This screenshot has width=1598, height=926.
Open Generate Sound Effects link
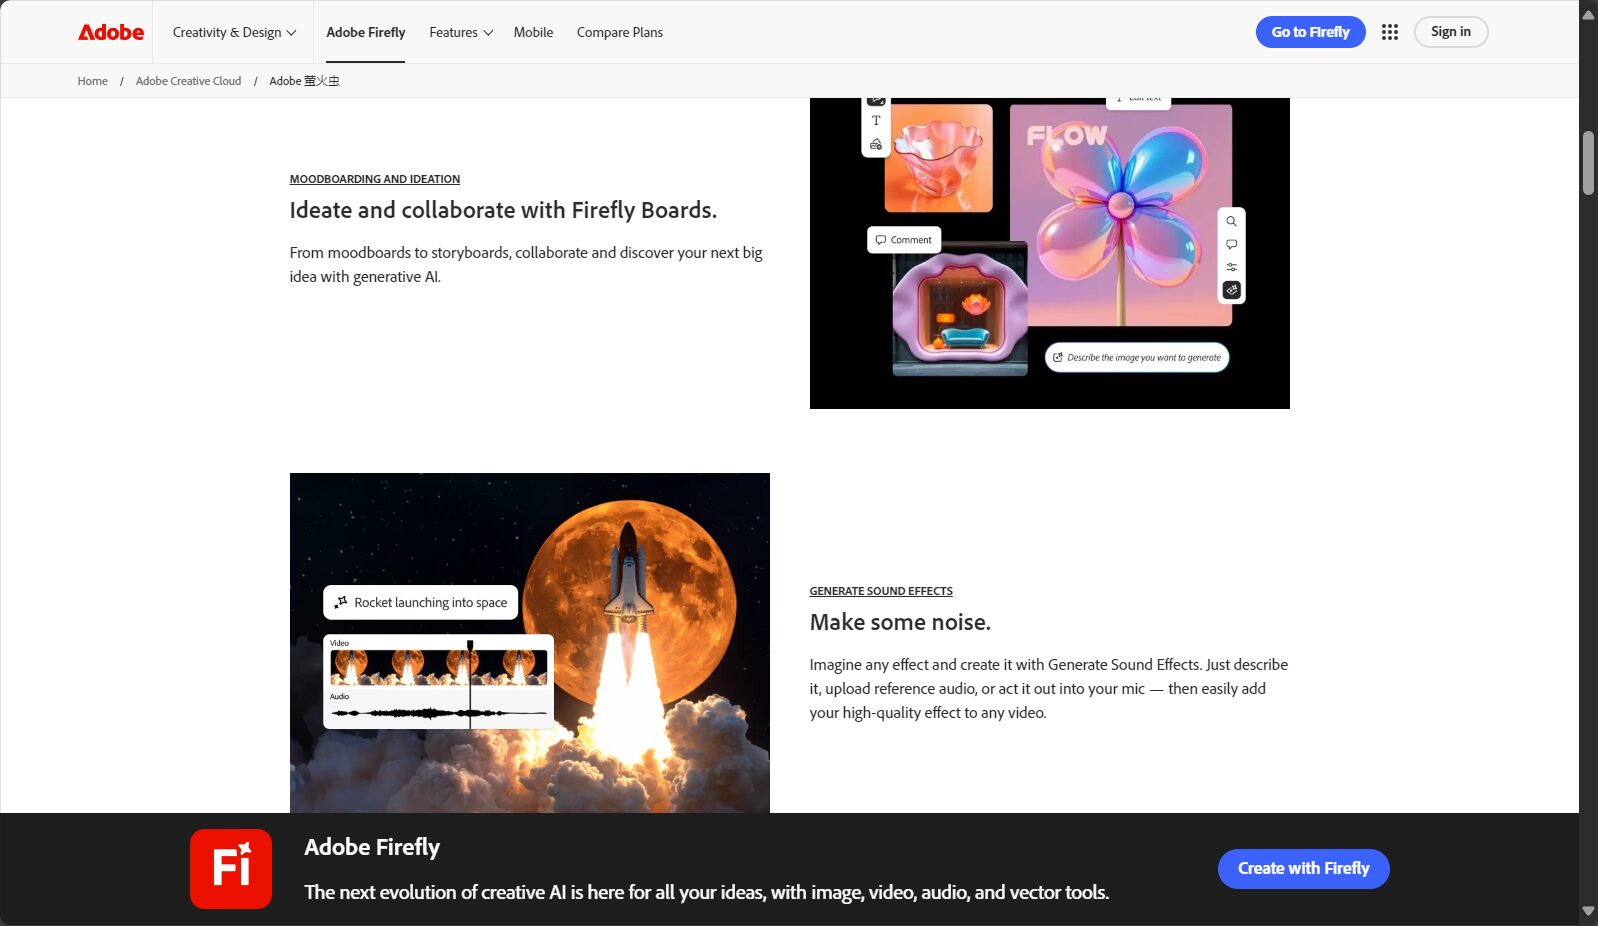tap(881, 591)
